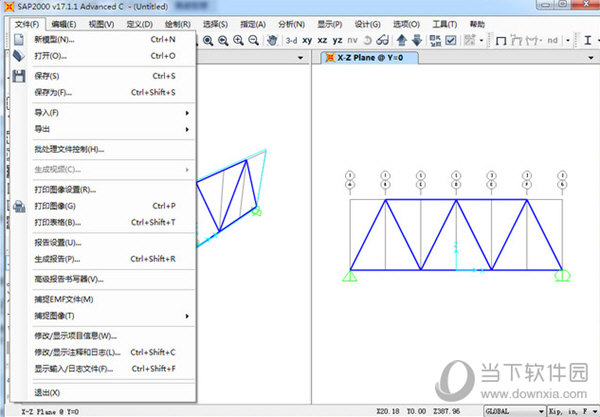The height and width of the screenshot is (417, 600).
Task: Set view to xz plane
Action: pyautogui.click(x=323, y=40)
